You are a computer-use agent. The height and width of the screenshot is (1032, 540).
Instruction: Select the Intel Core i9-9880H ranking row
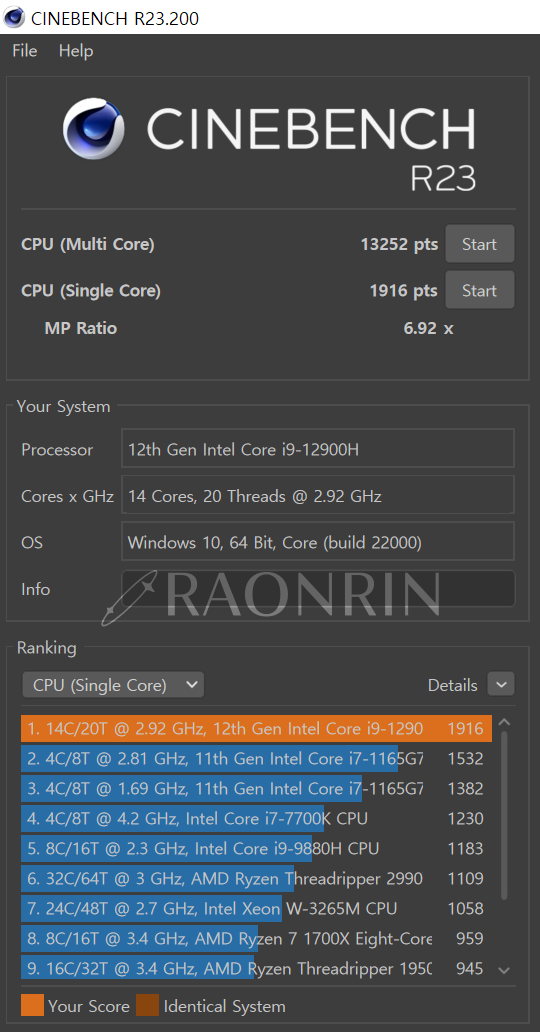(x=257, y=848)
